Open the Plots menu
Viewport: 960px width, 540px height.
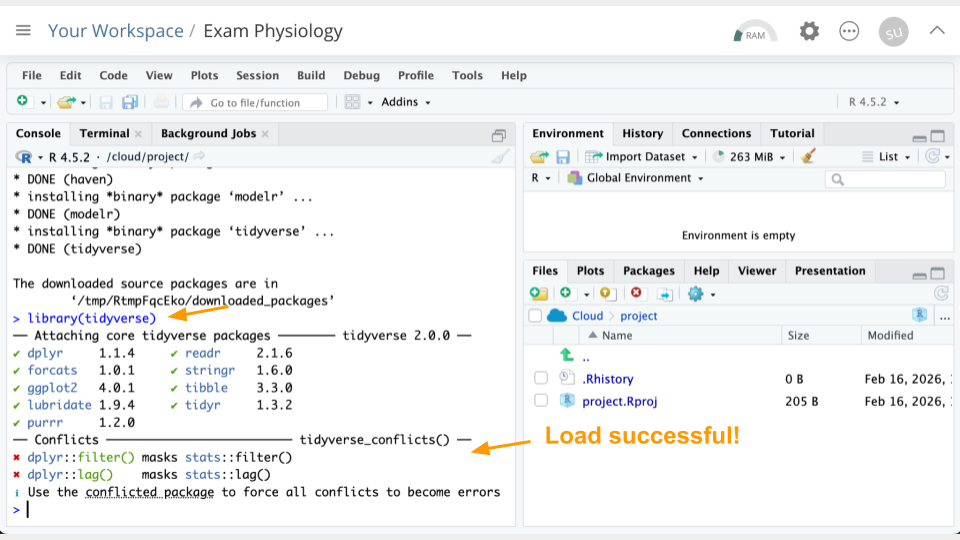(204, 75)
